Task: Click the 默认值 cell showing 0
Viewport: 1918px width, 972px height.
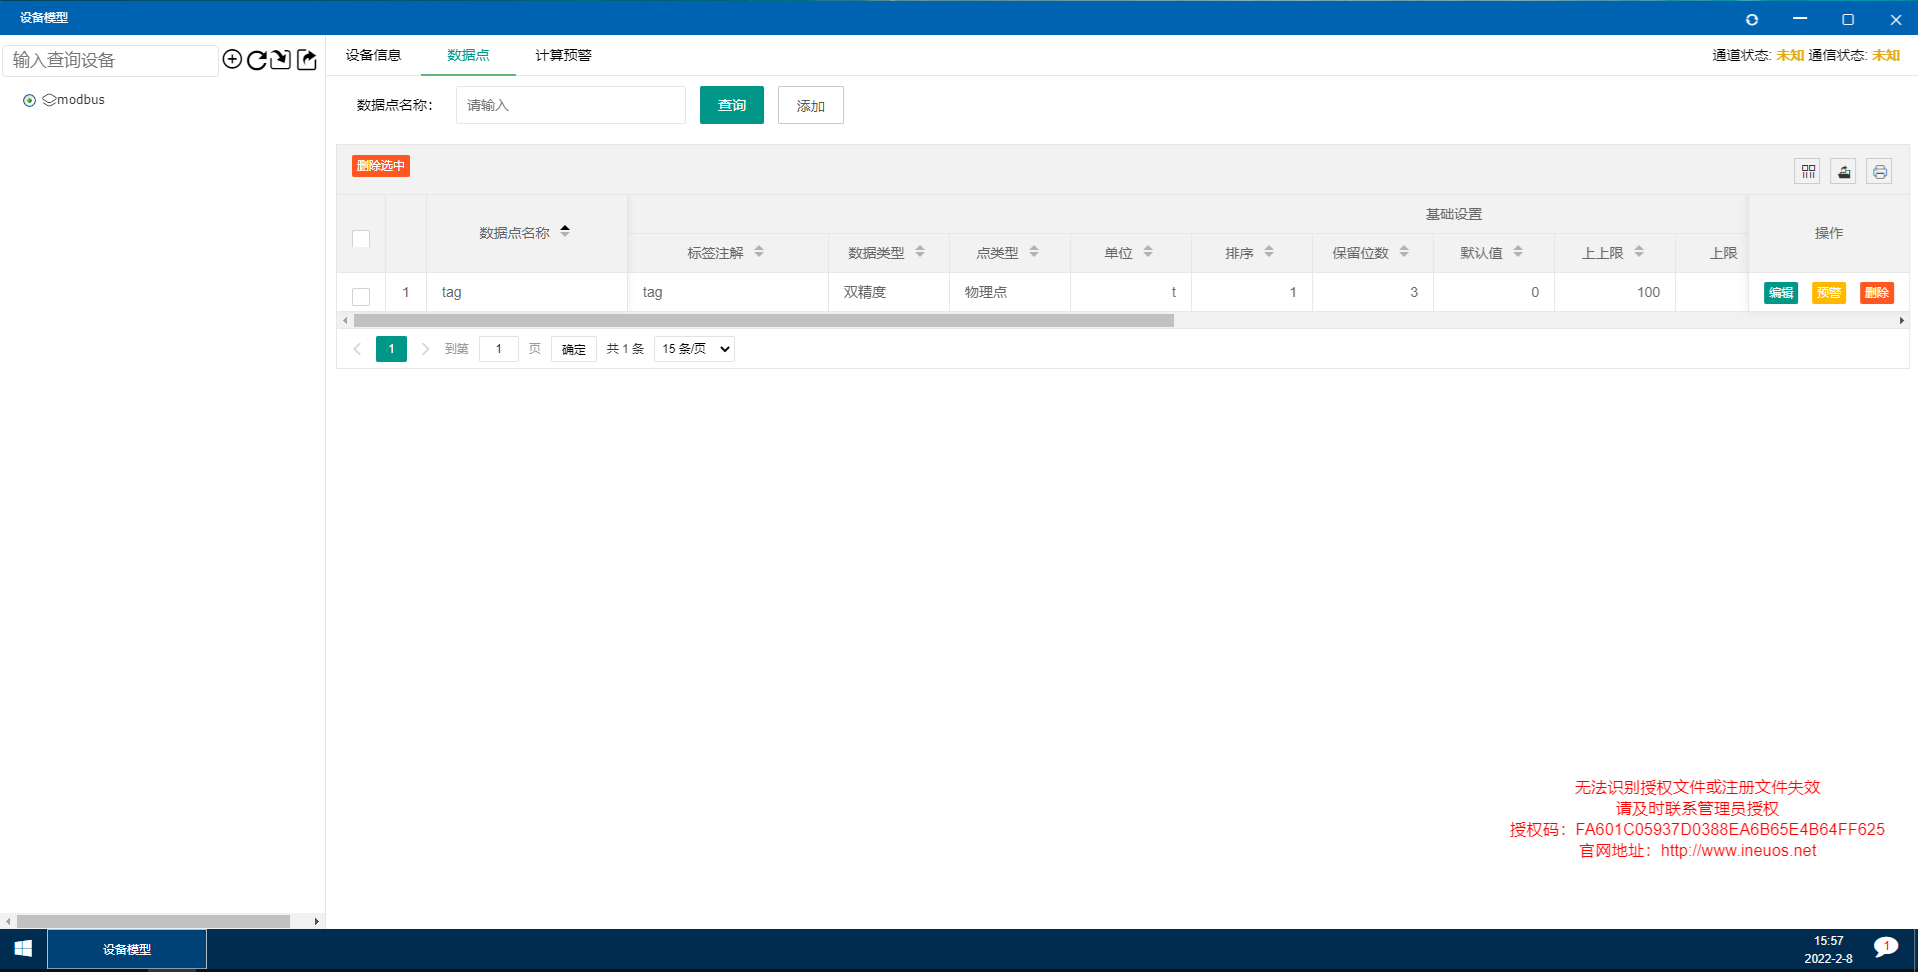Action: tap(1494, 292)
